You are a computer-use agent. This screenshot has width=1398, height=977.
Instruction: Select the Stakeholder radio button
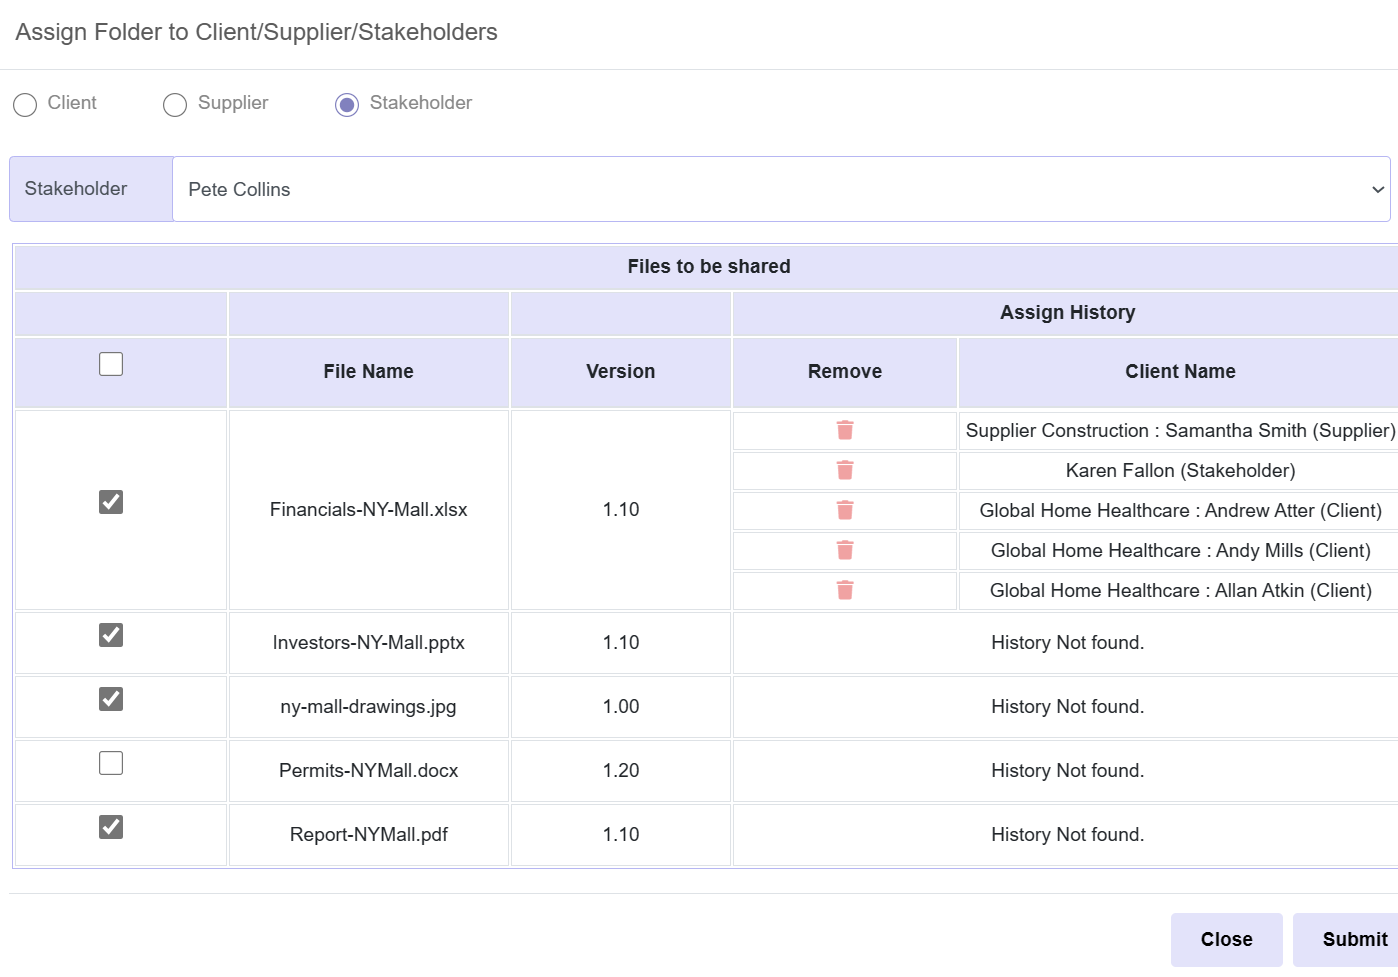347,104
